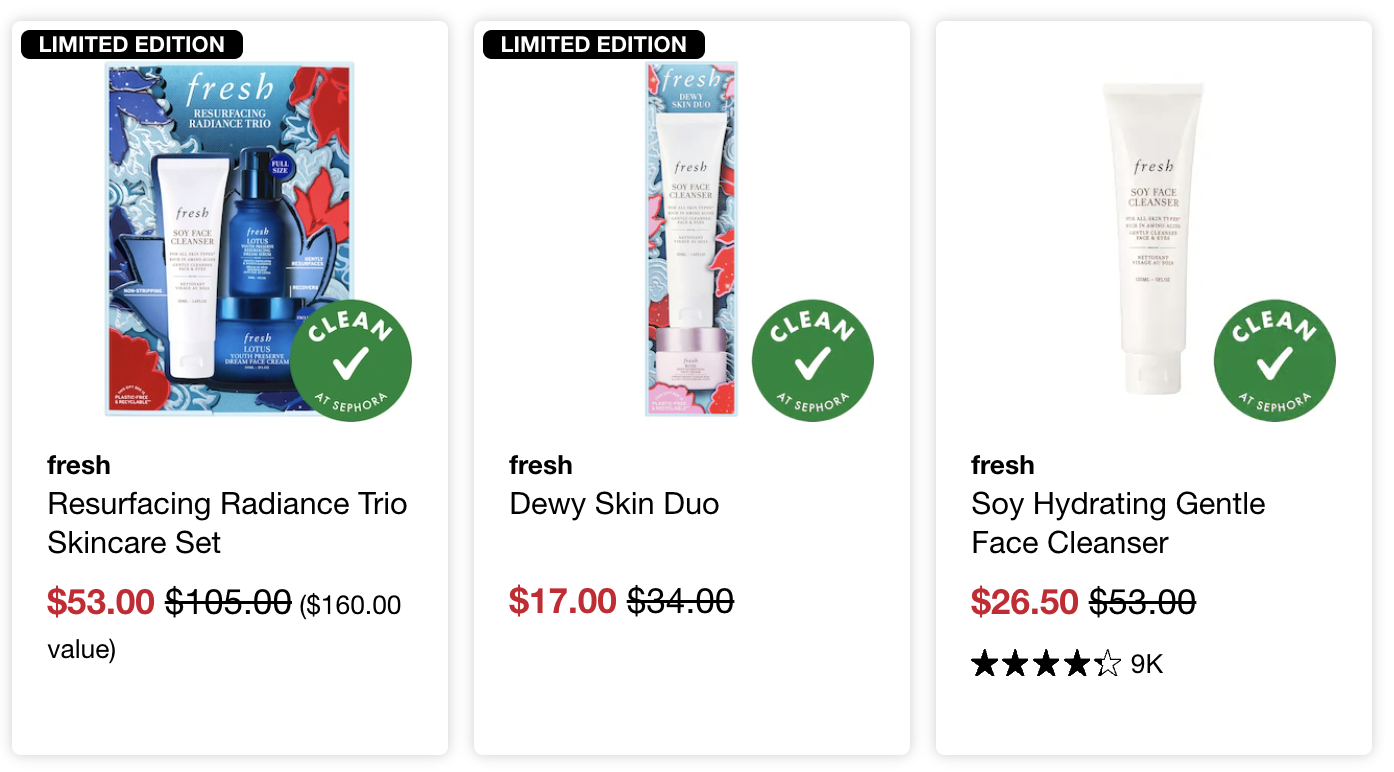Open the Resurfacing Radiance Trio product image

[230, 239]
